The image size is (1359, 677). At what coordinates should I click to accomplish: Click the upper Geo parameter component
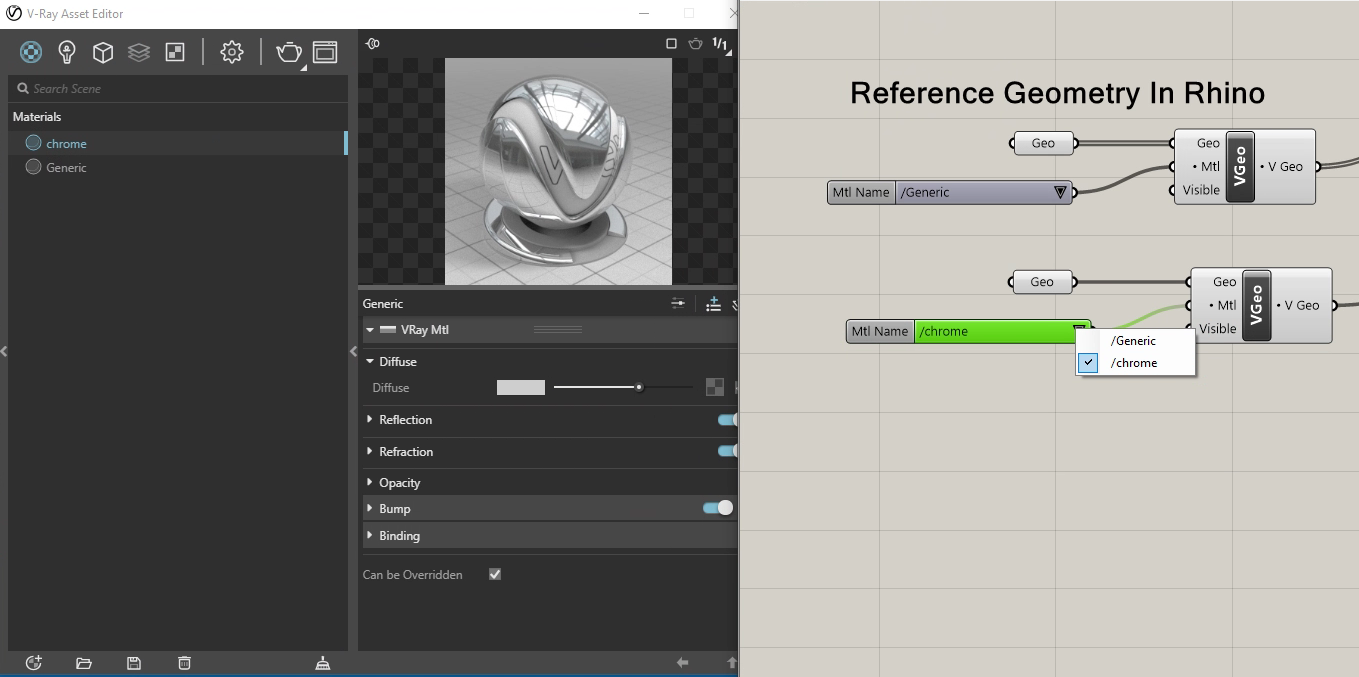click(1043, 143)
